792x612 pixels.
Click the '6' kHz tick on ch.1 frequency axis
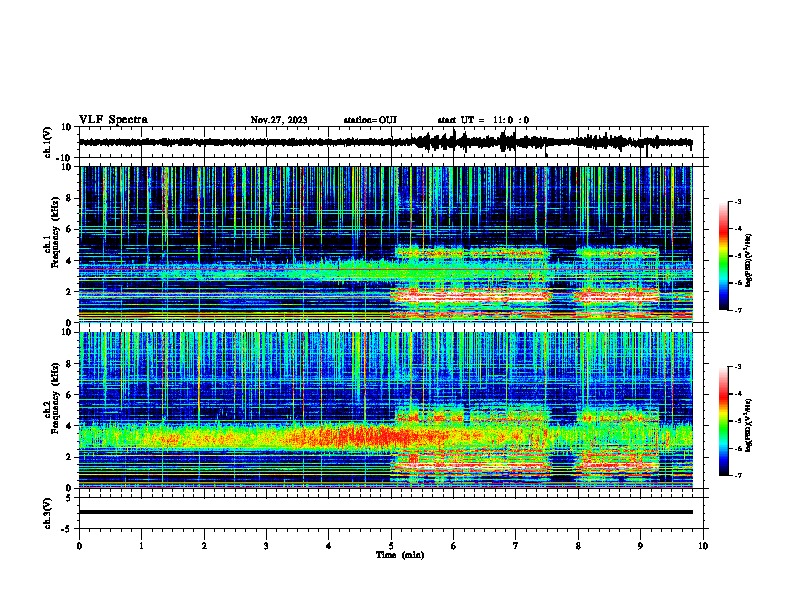click(69, 230)
